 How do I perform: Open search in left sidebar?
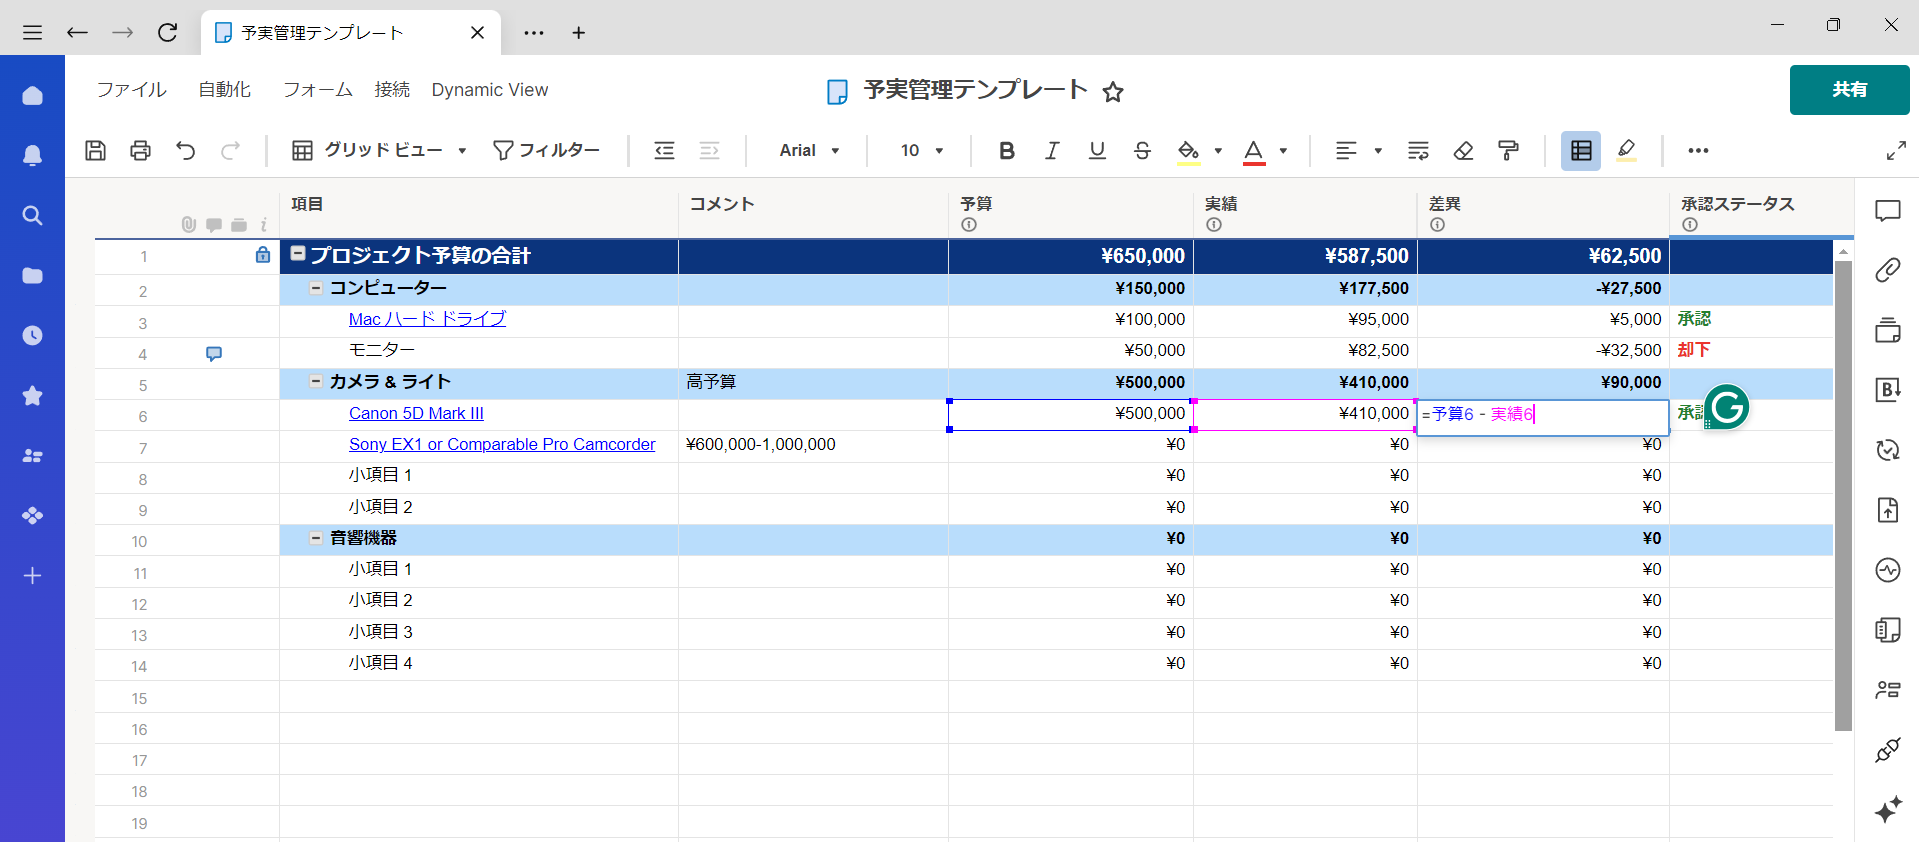(32, 215)
